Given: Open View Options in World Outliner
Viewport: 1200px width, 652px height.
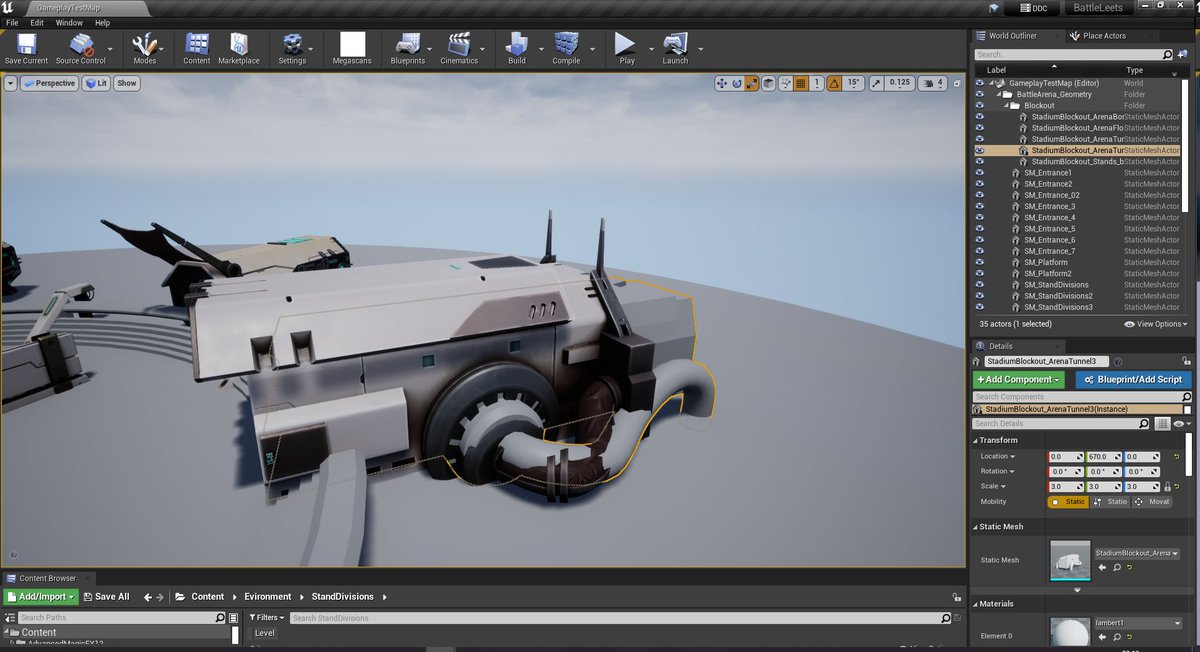Looking at the screenshot, I should (x=1156, y=324).
